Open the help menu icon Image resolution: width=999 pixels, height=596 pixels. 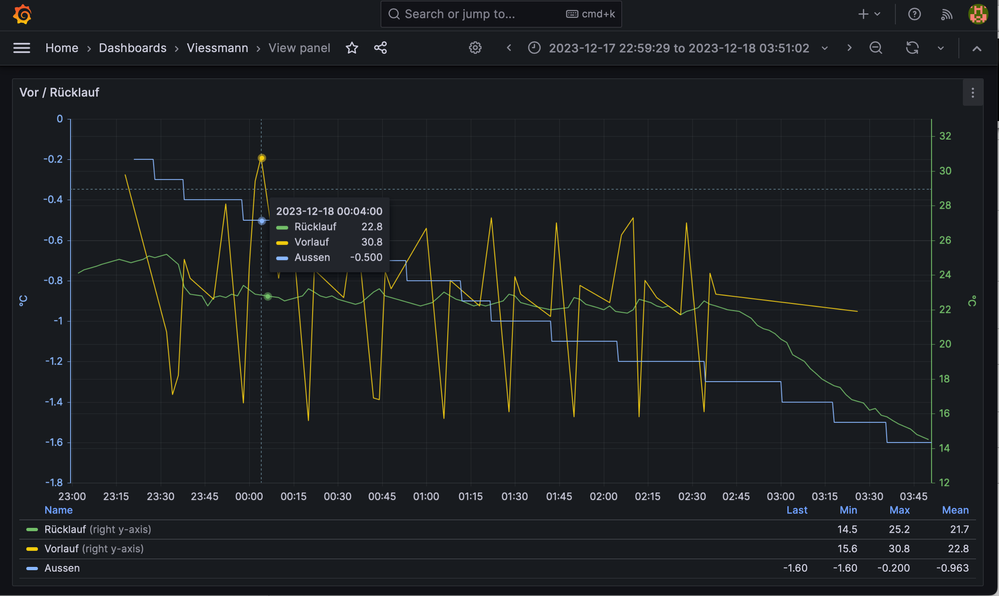pyautogui.click(x=914, y=14)
